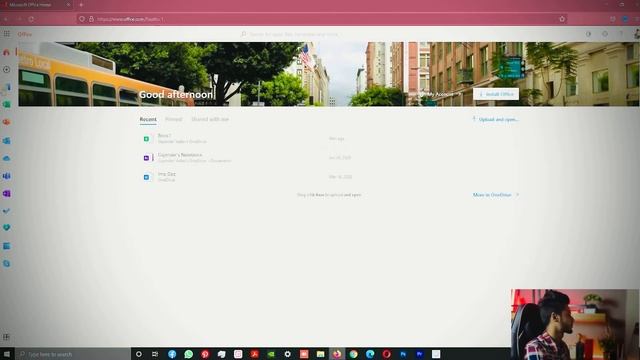640x360 pixels.
Task: Open PowerPoint from the sidebar
Action: 7,122
